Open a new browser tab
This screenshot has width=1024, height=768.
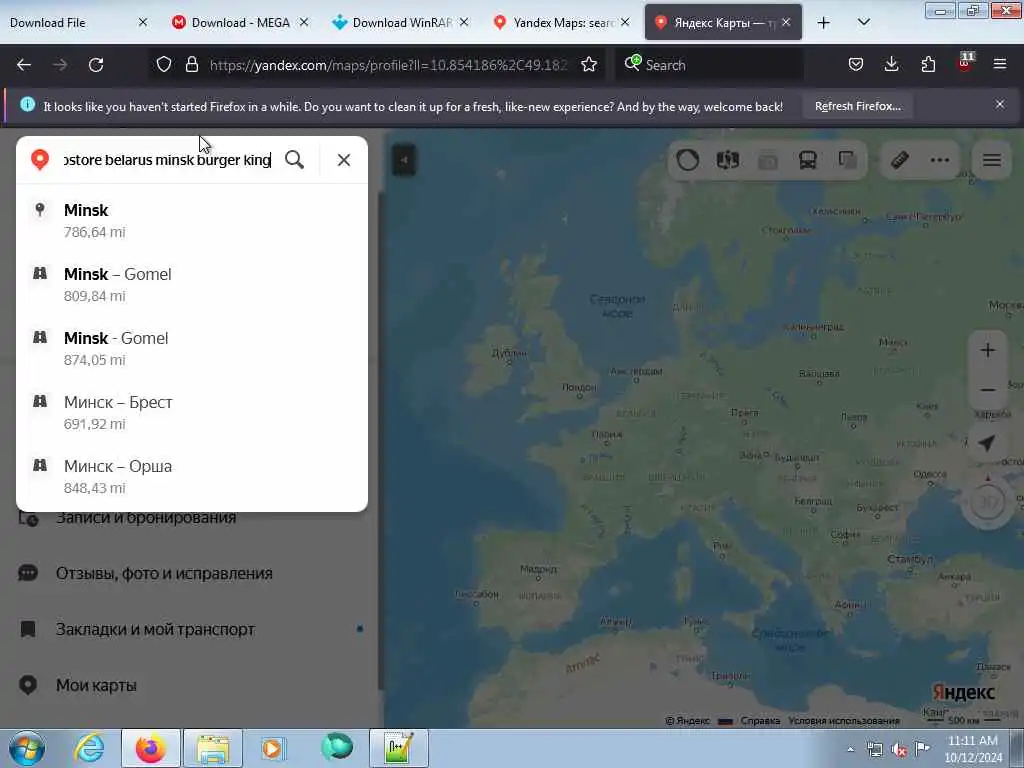pyautogui.click(x=824, y=23)
